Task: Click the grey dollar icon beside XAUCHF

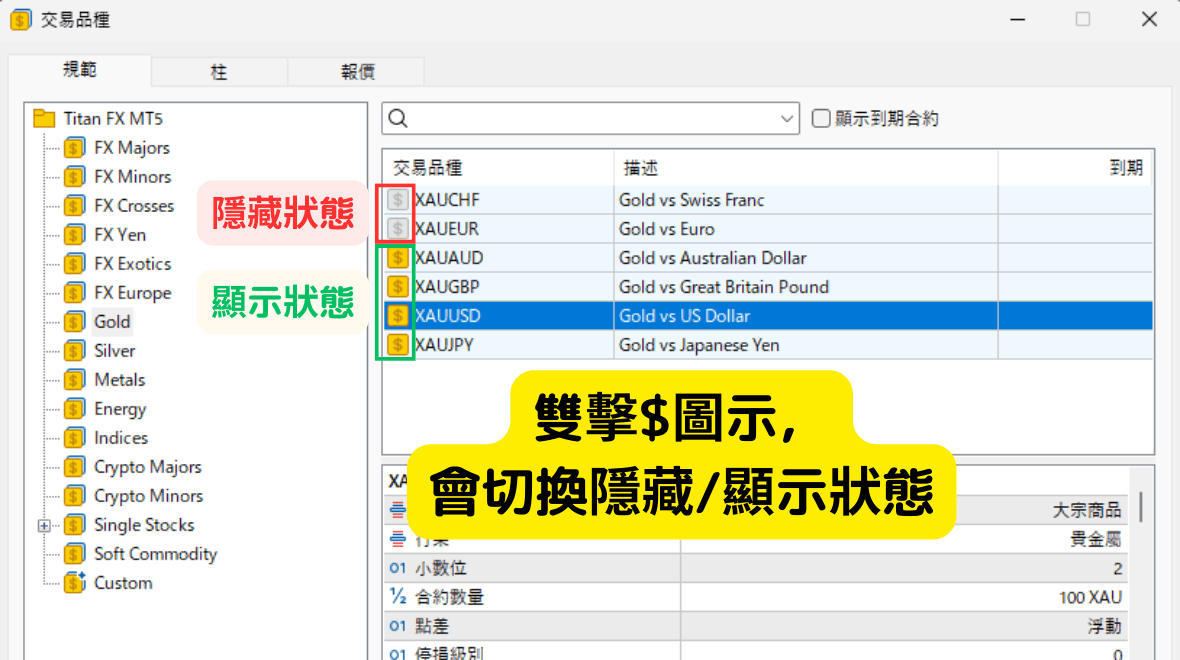Action: 398,200
